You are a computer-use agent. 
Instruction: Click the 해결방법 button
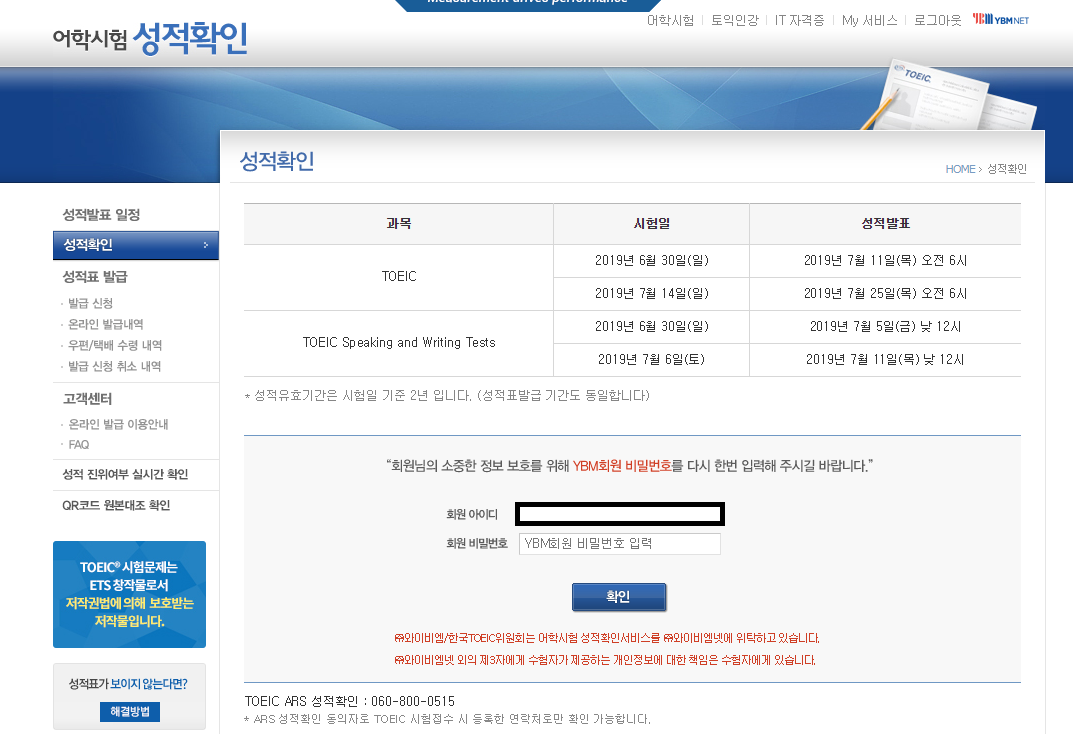point(130,712)
